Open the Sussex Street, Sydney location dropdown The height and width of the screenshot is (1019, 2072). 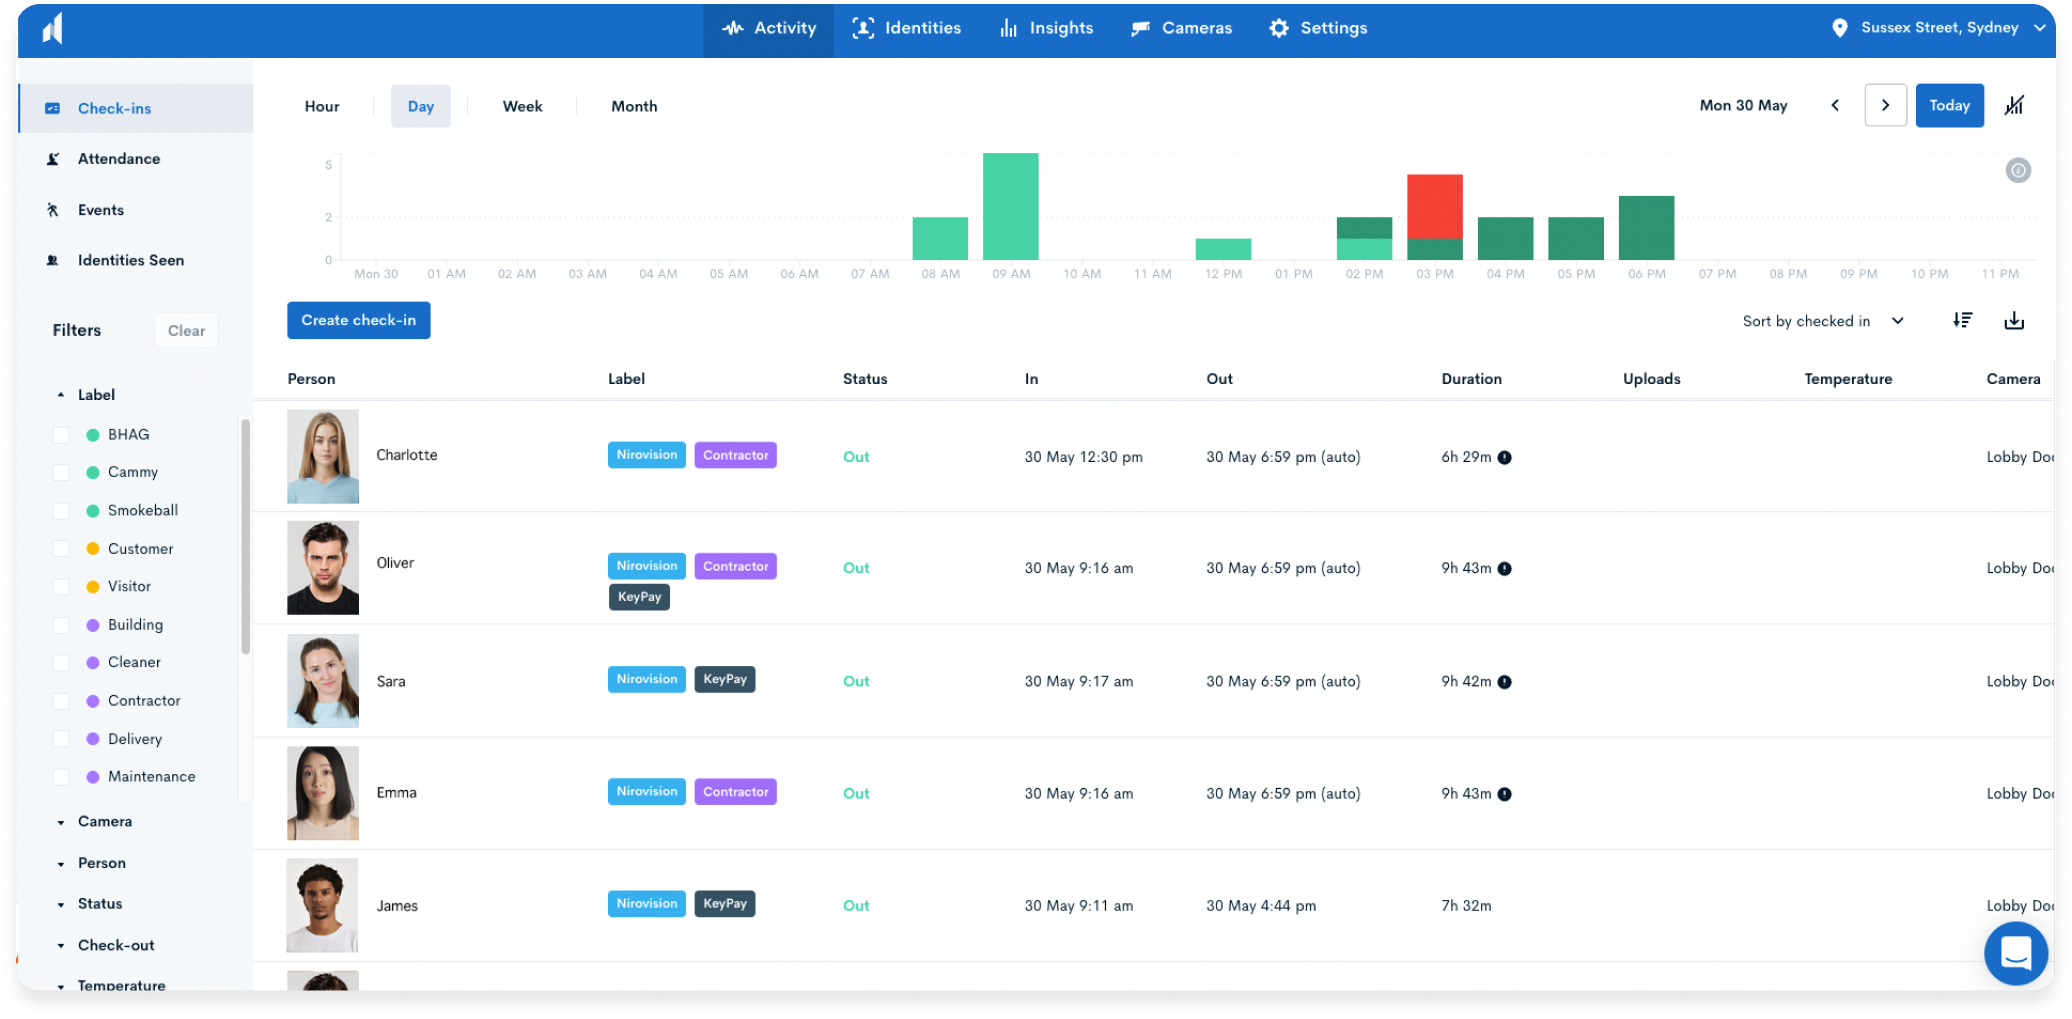pos(1938,28)
